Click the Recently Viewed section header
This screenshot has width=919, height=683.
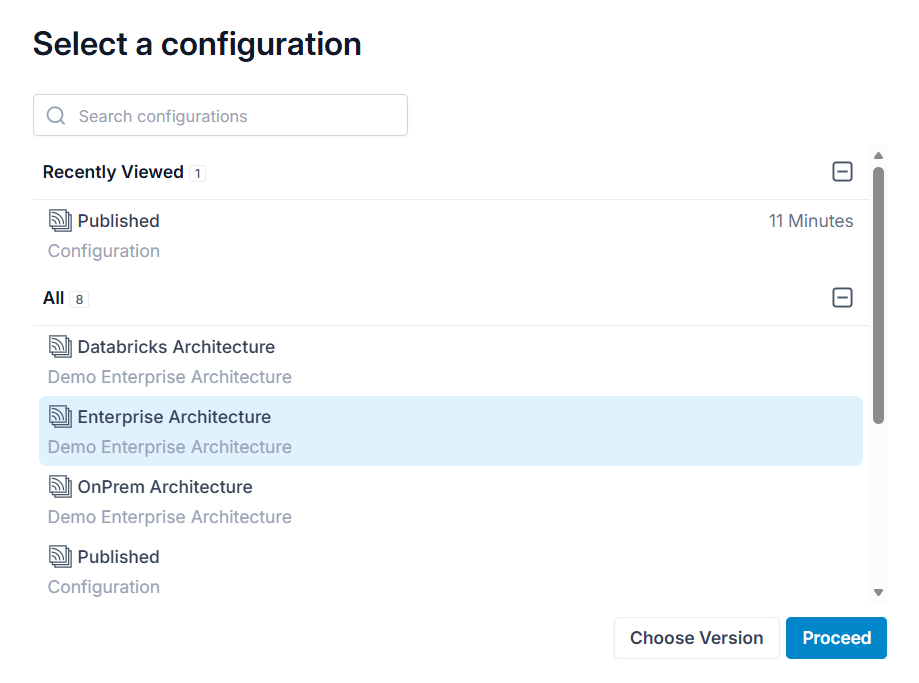tap(113, 172)
